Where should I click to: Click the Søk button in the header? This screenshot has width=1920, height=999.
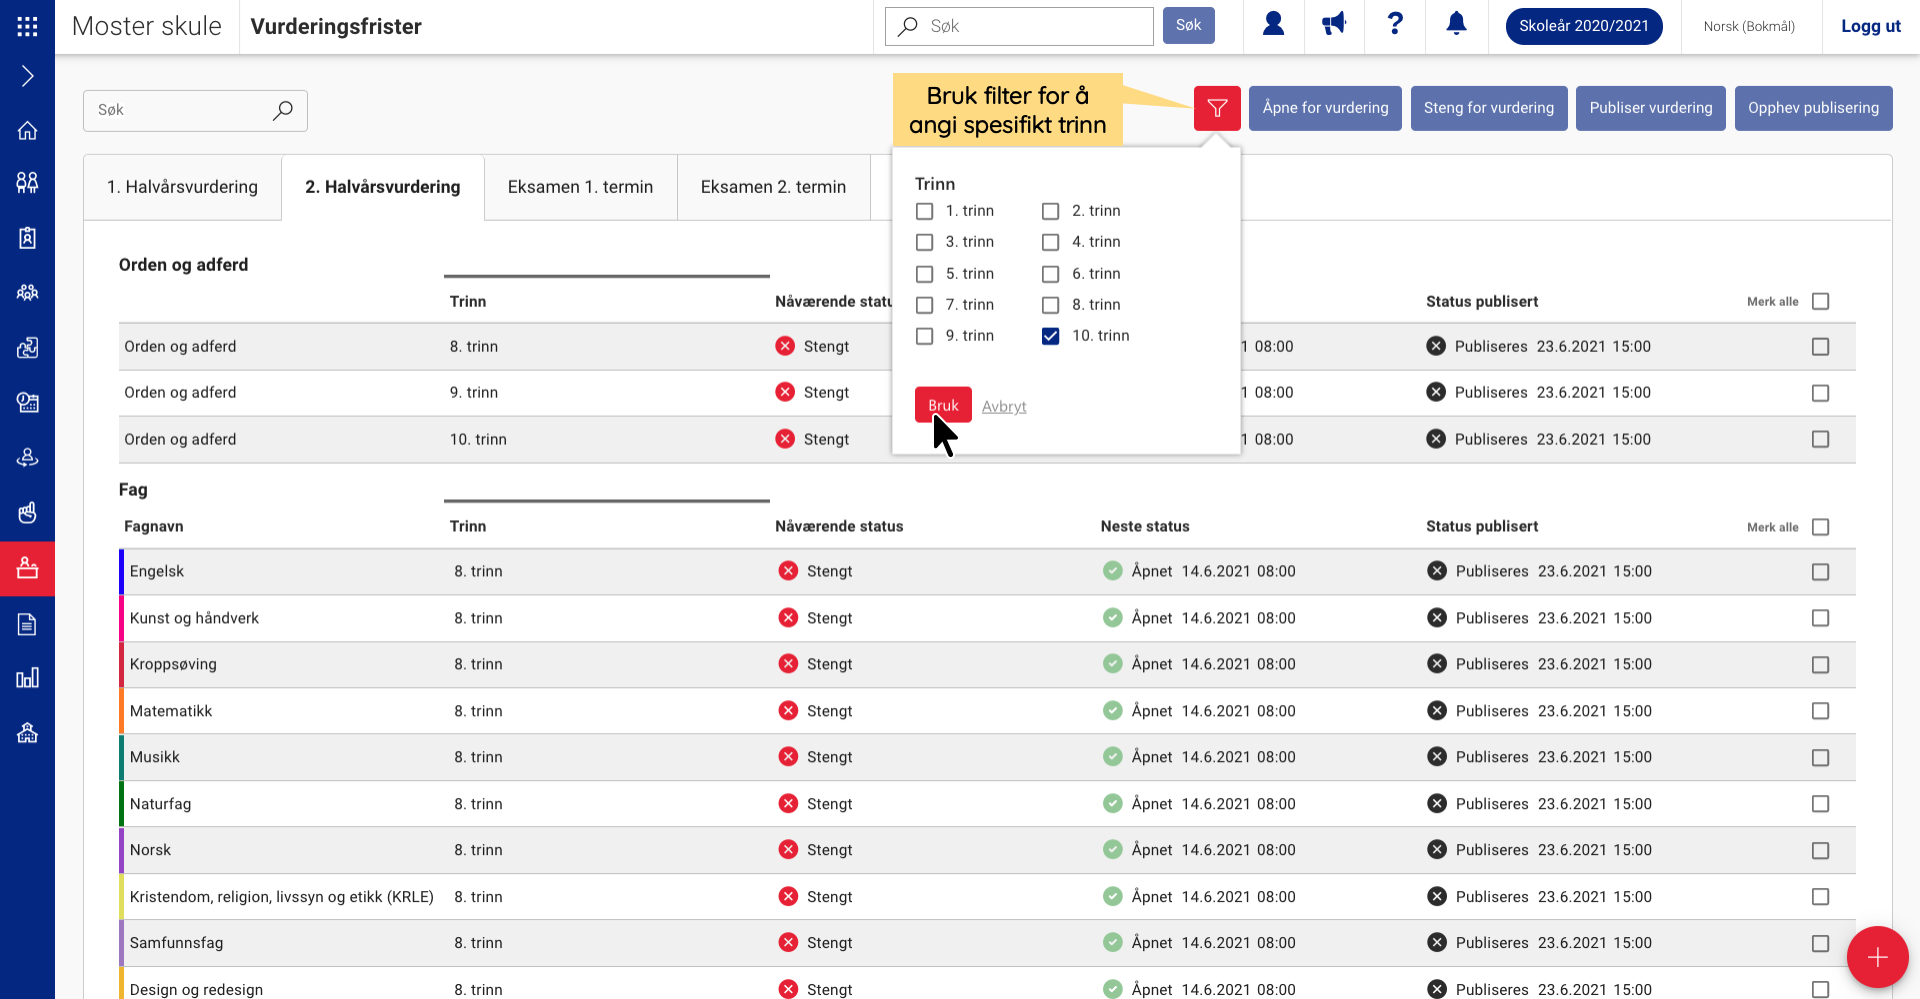pyautogui.click(x=1188, y=26)
